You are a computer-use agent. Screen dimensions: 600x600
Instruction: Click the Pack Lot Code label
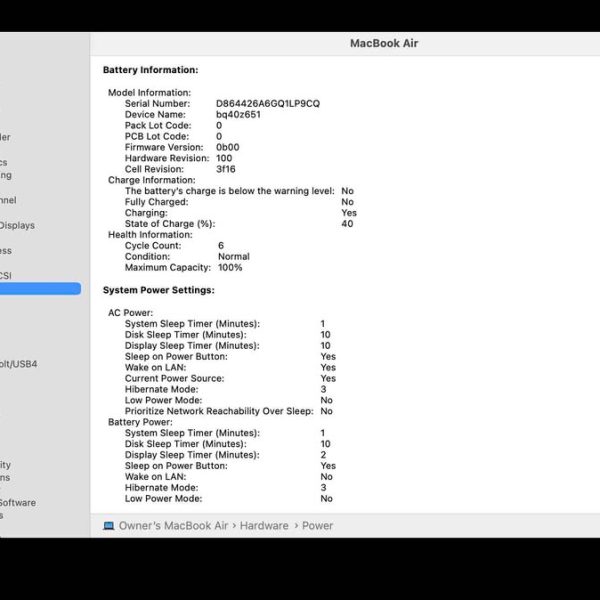pyautogui.click(x=158, y=126)
